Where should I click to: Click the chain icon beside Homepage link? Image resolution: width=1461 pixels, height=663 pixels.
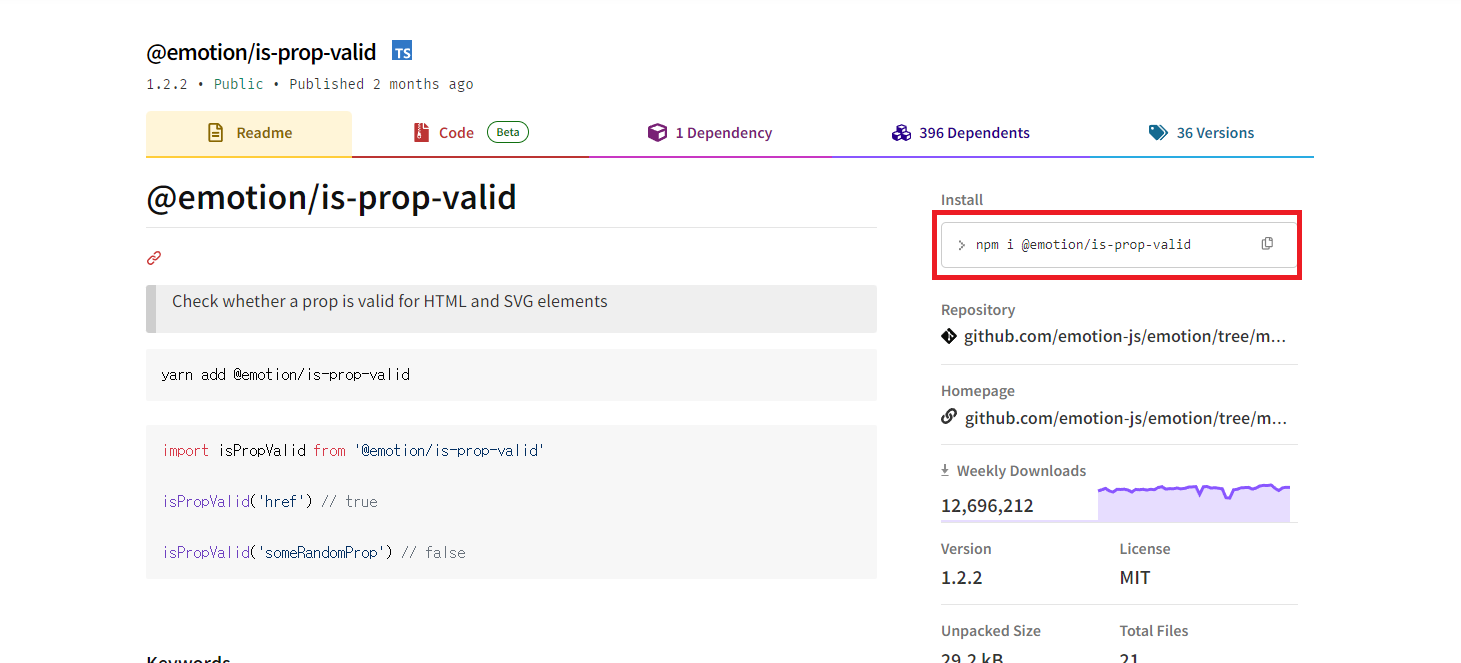point(949,417)
